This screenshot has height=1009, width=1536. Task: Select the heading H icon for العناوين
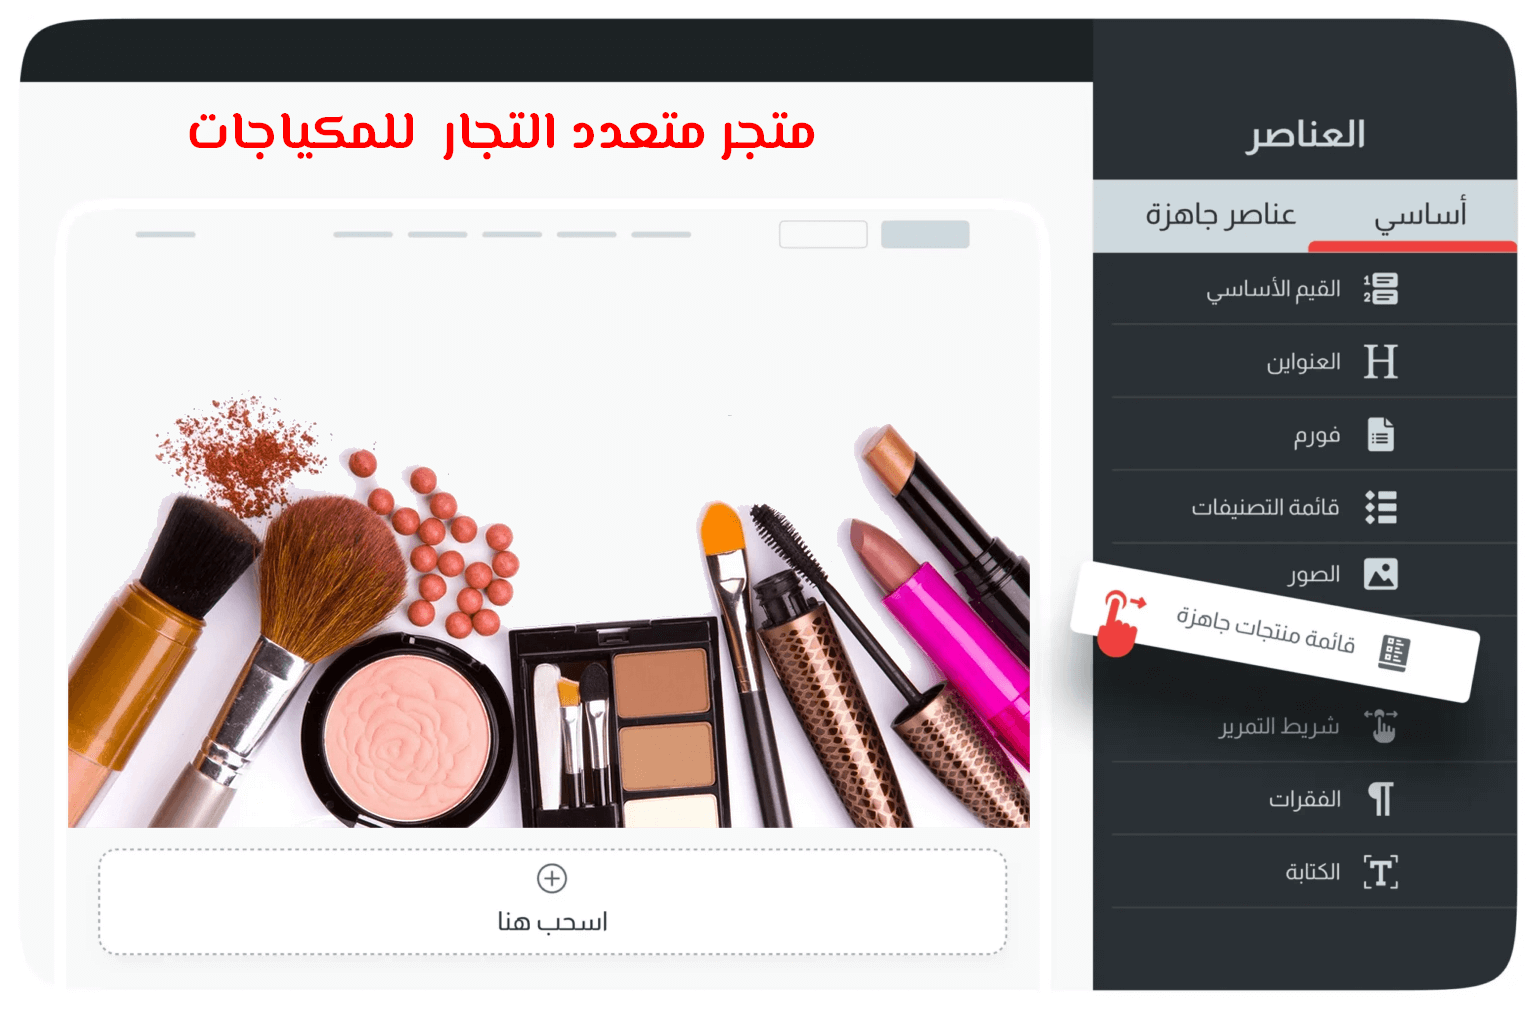(1381, 362)
